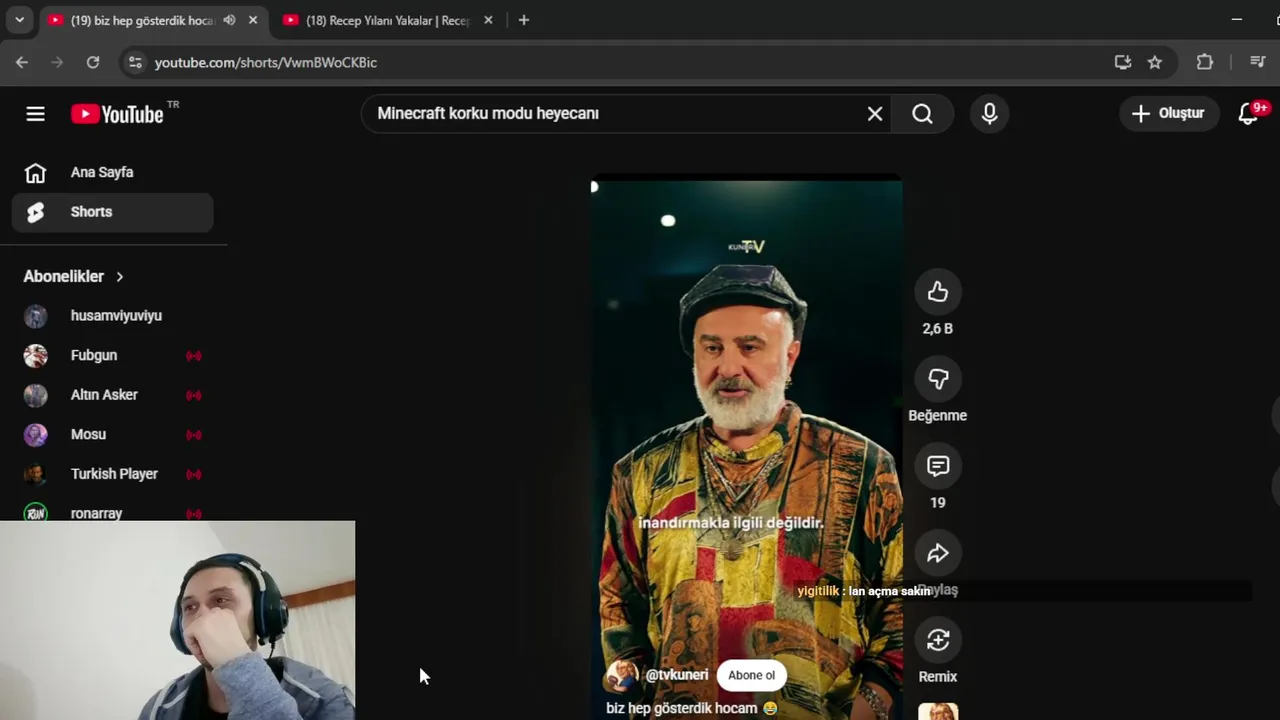Start voice search with the microphone icon
Viewport: 1280px width, 720px height.
tap(989, 114)
